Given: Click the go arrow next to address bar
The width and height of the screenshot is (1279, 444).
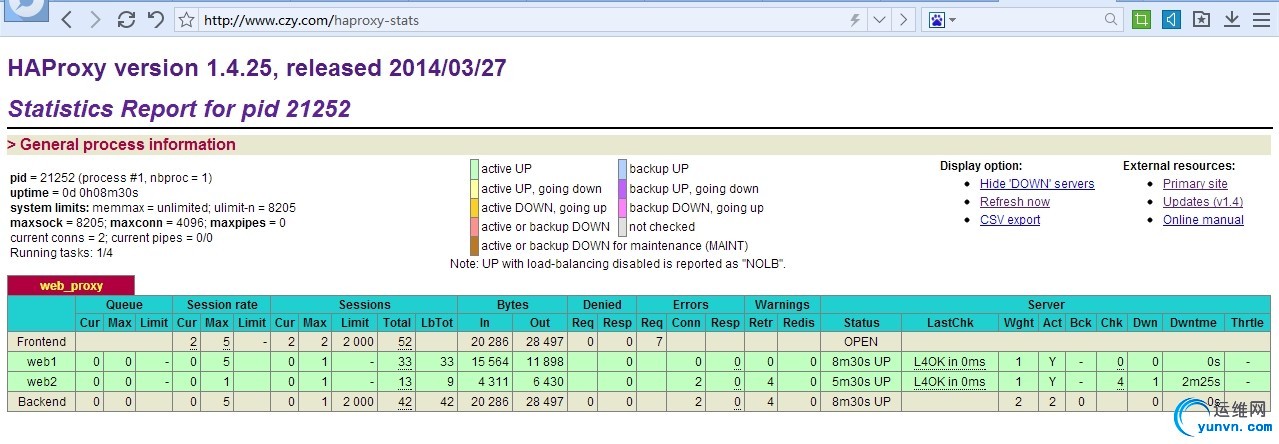Looking at the screenshot, I should click(904, 19).
